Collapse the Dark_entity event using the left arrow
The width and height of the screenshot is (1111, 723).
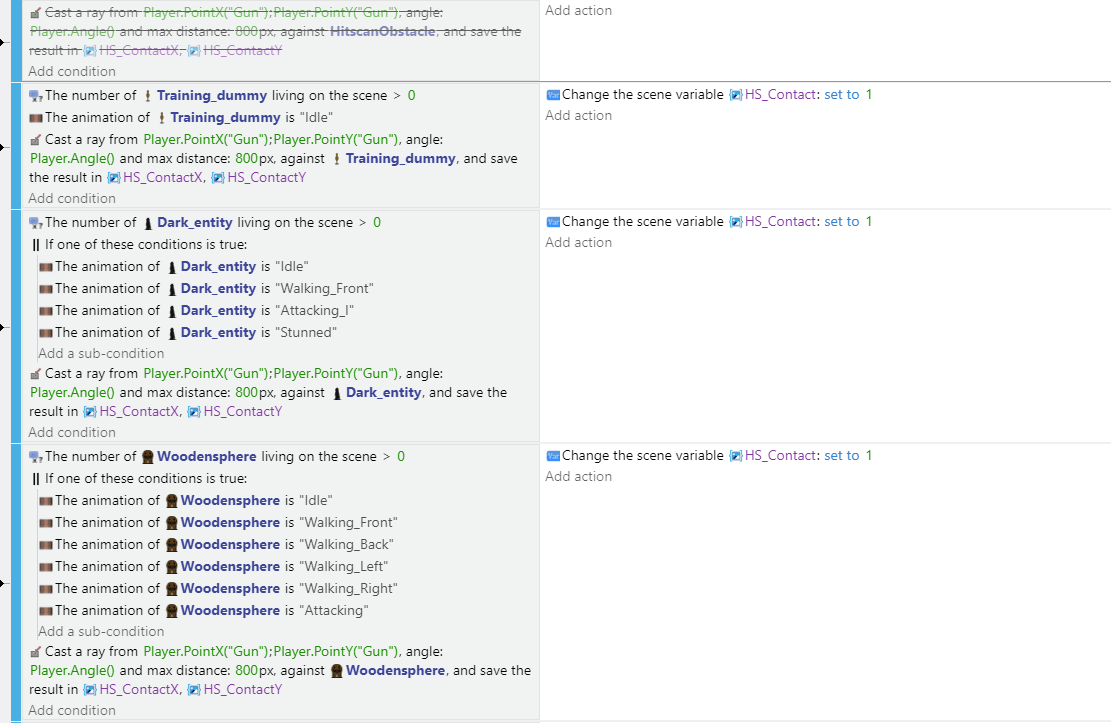click(x=3, y=327)
